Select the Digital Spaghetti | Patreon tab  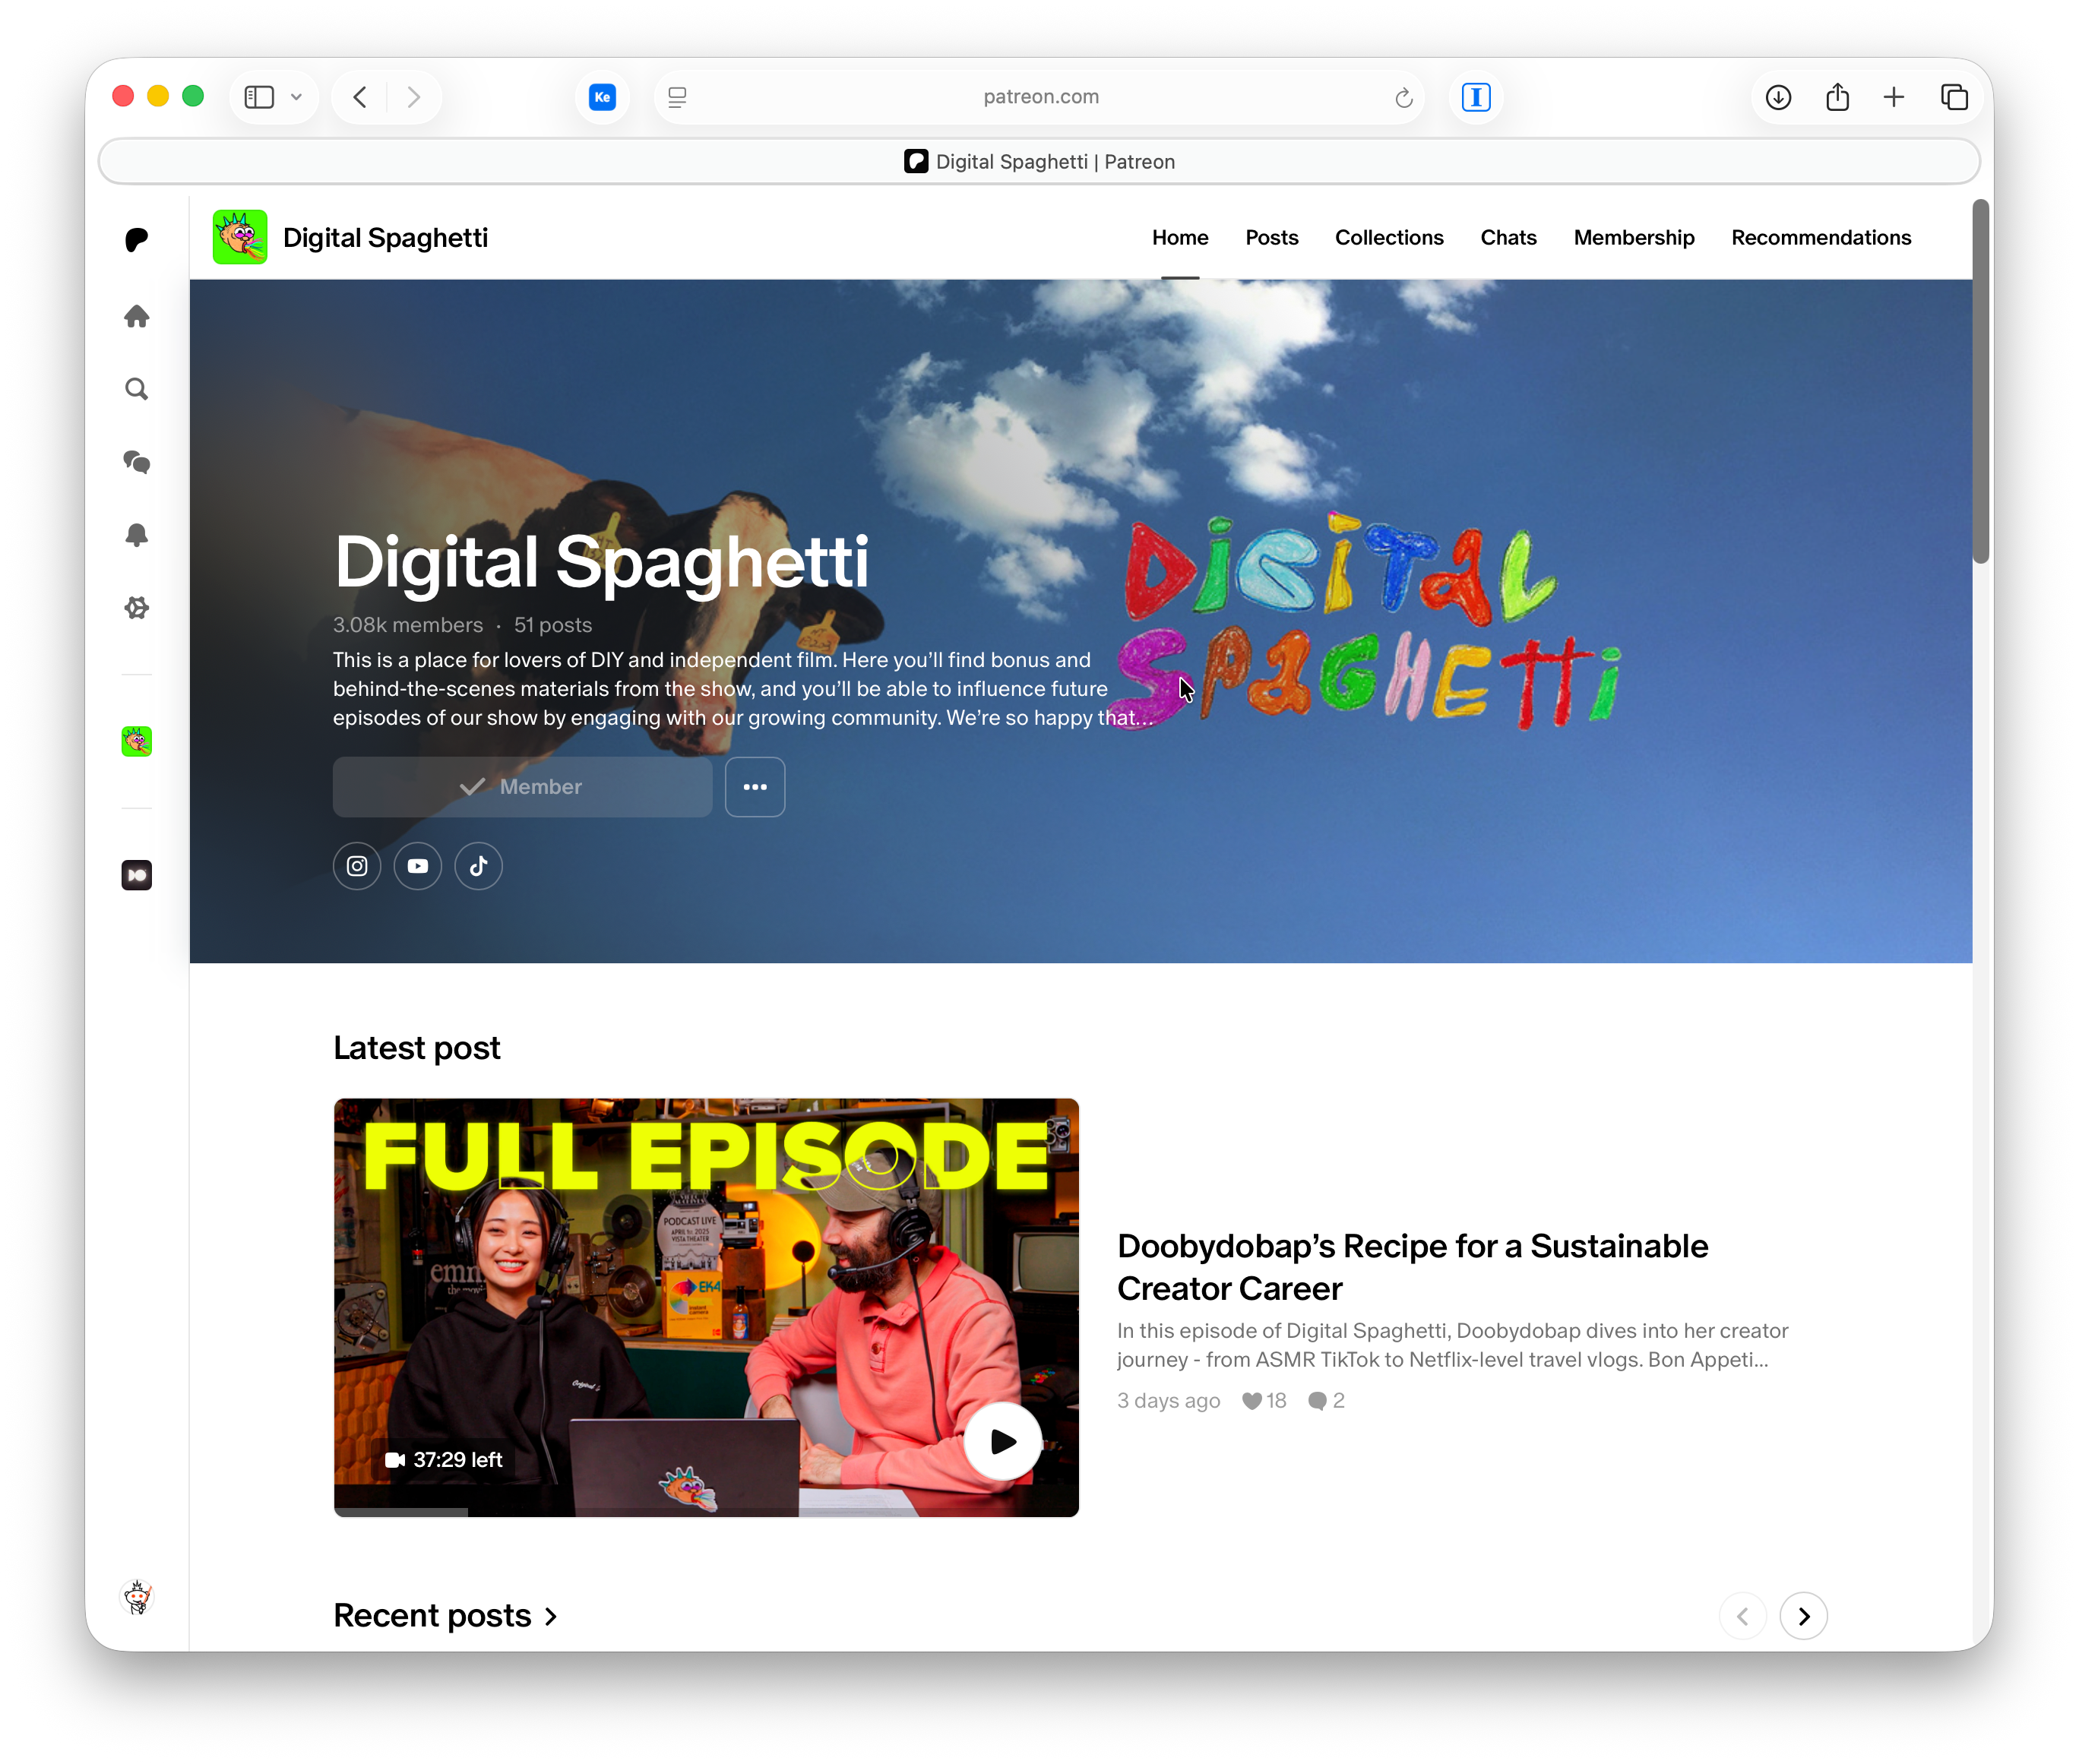(1039, 162)
